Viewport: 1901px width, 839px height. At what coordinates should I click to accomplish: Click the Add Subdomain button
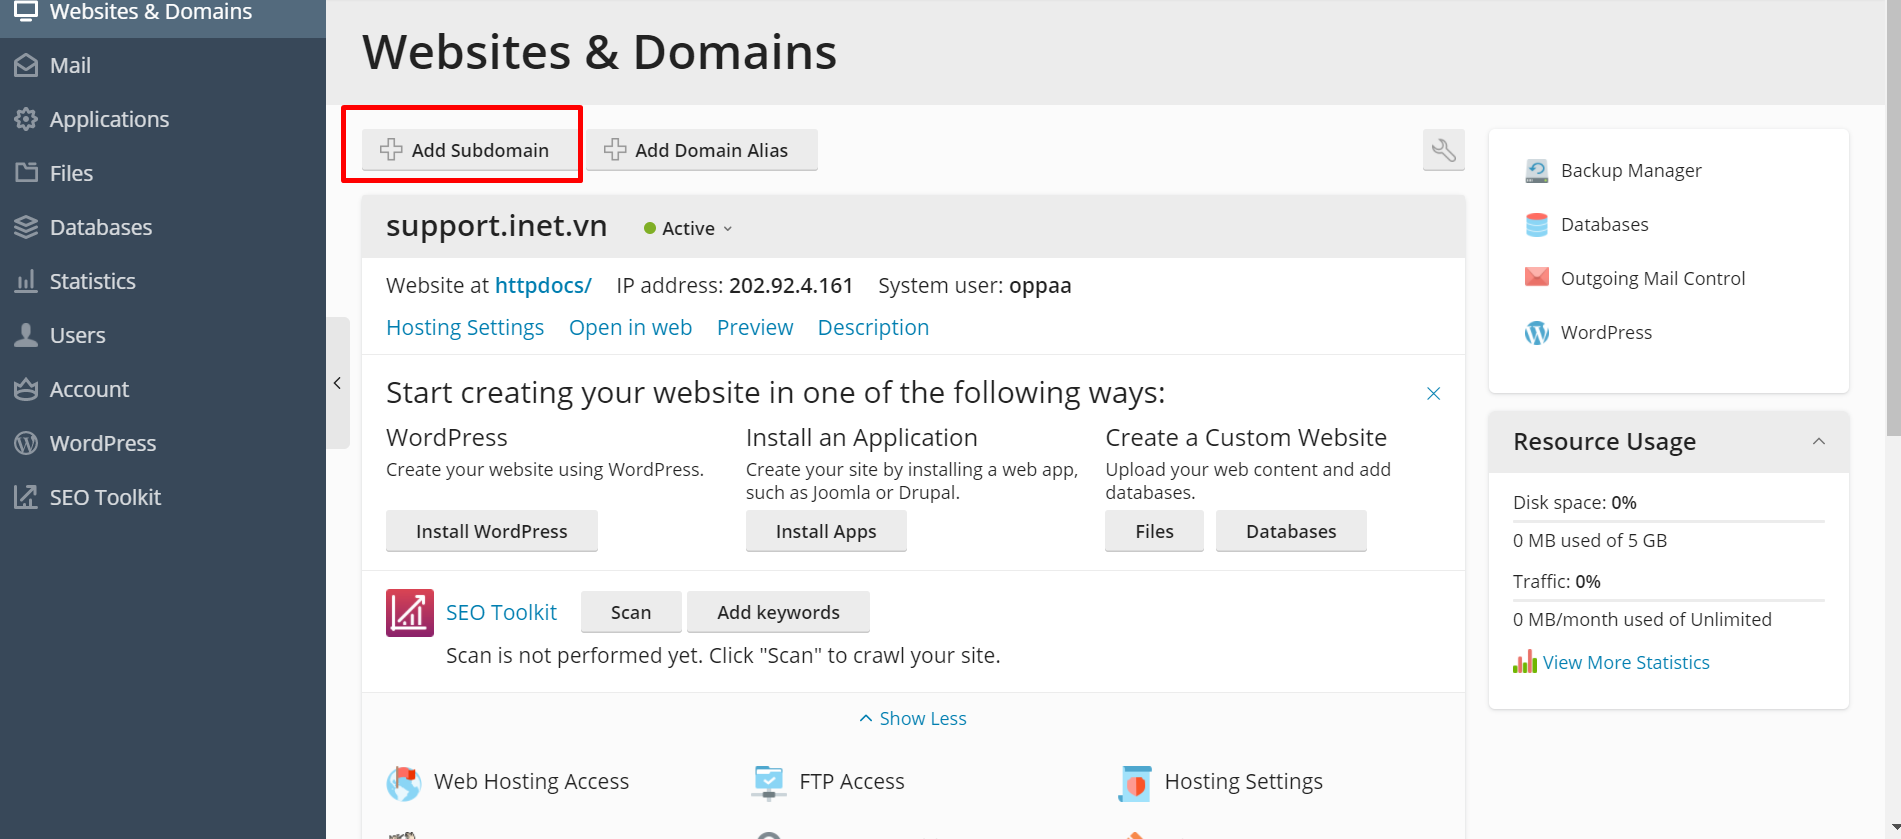469,150
